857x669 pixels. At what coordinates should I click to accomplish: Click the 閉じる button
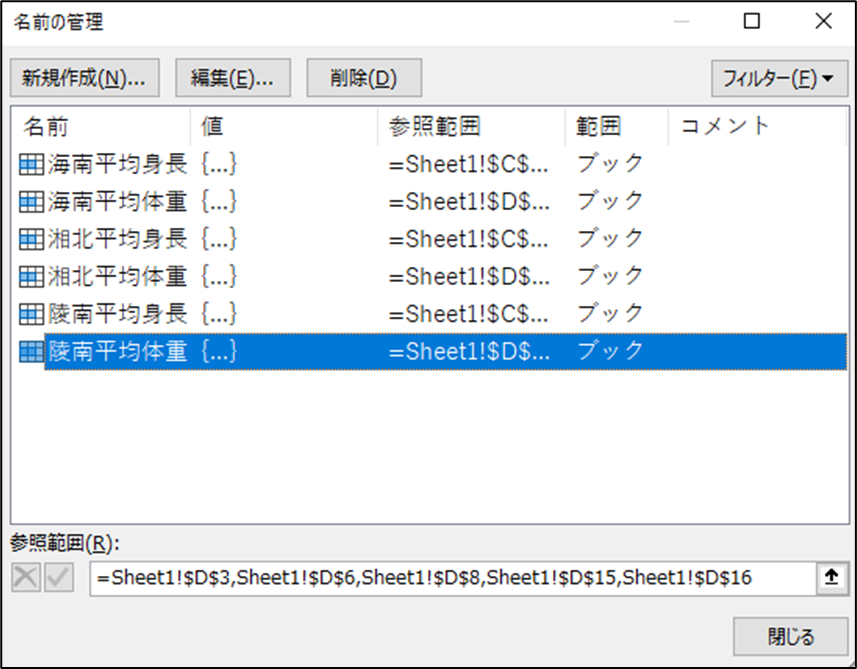(790, 637)
